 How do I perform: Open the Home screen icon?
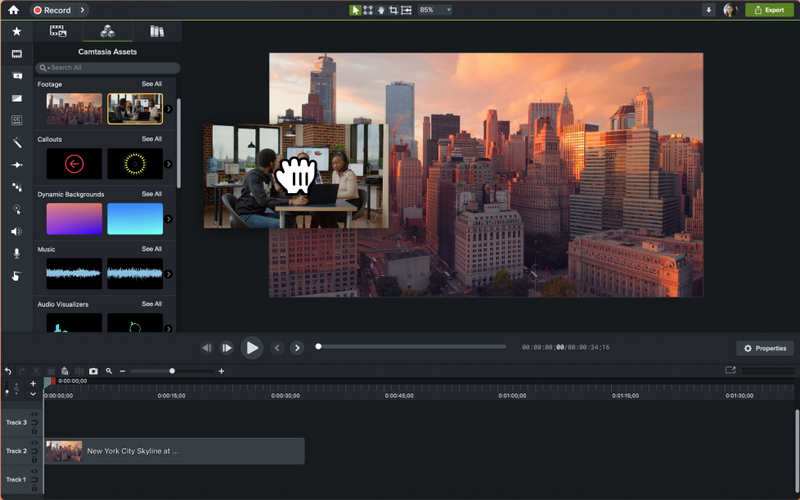[13, 10]
